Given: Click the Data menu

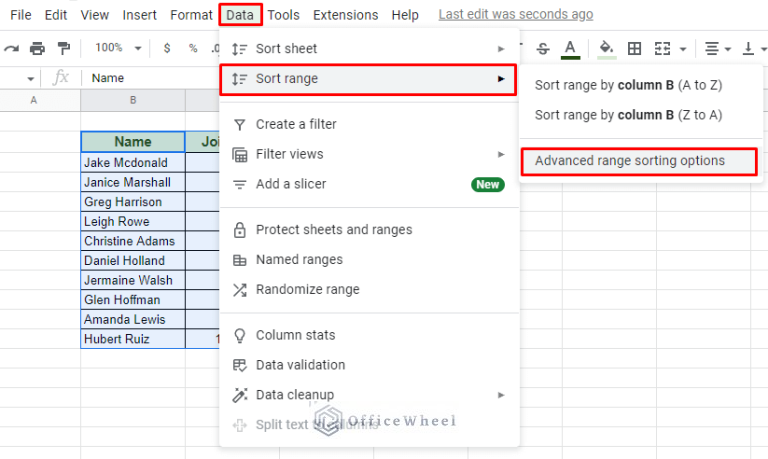Looking at the screenshot, I should (240, 15).
